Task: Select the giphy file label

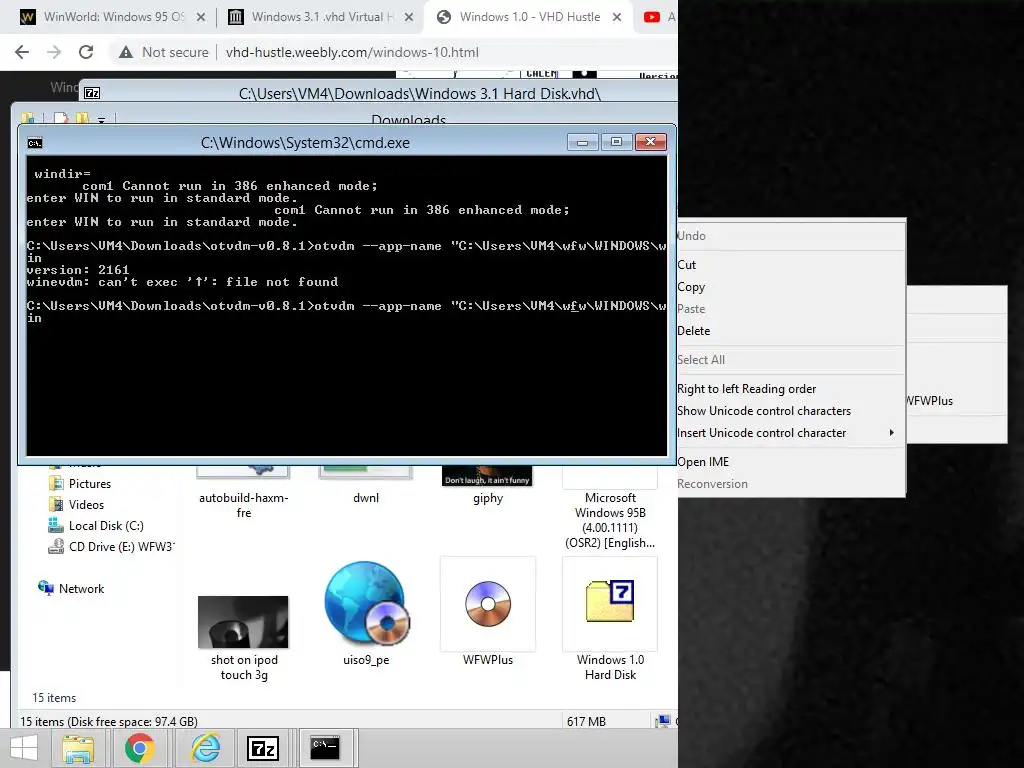Action: [488, 498]
